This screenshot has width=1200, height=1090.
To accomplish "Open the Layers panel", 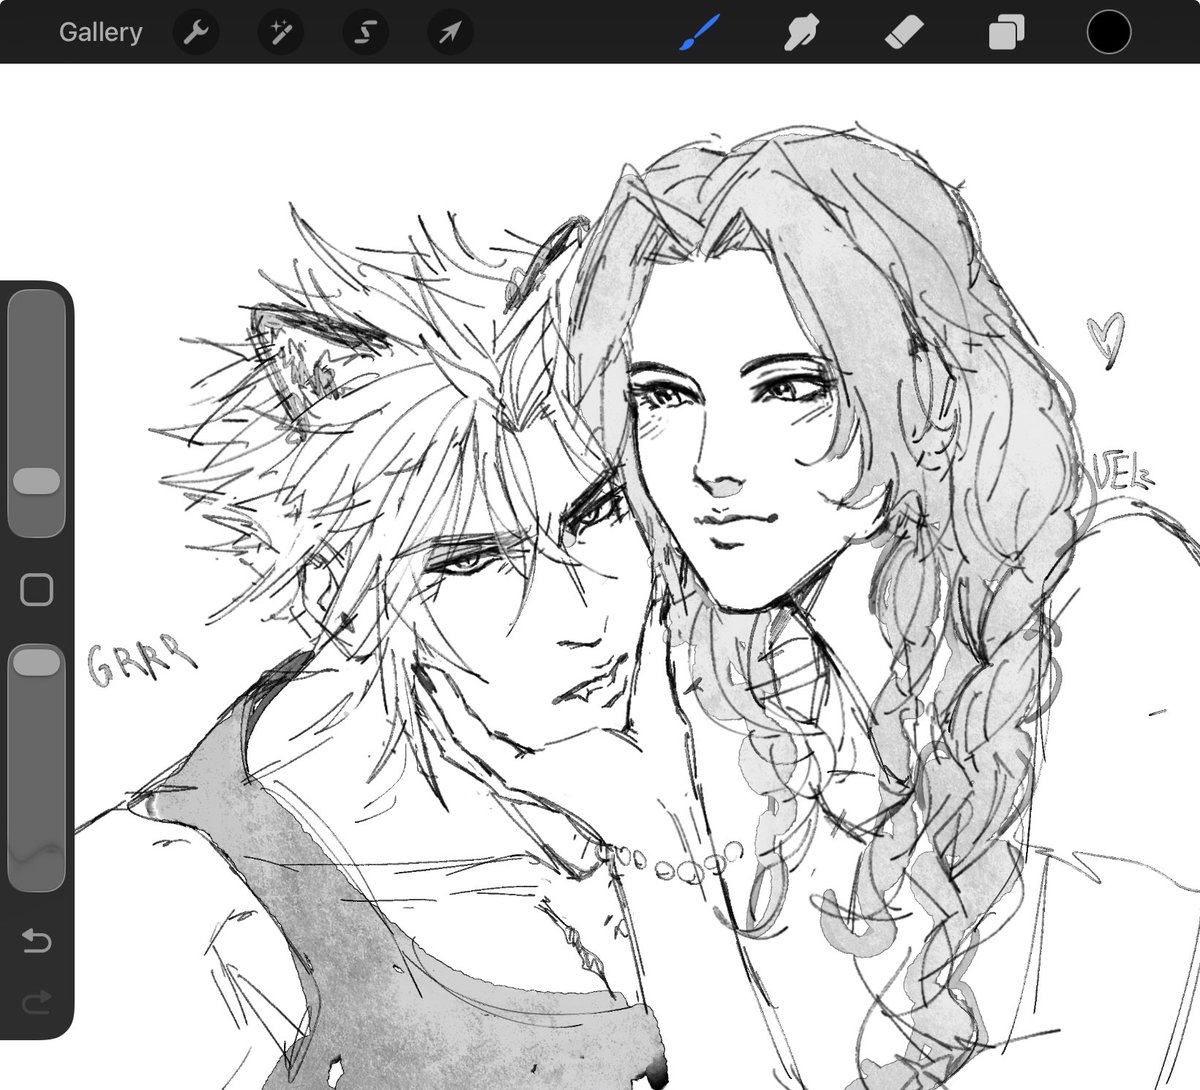I will [1005, 34].
